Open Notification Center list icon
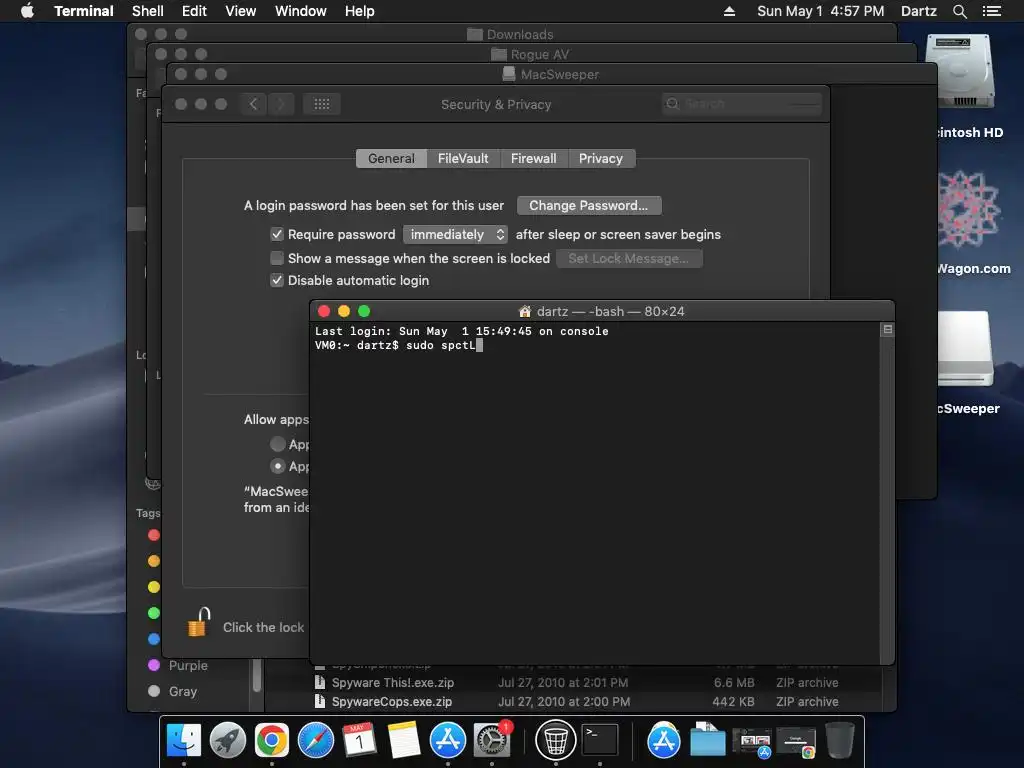This screenshot has width=1024, height=768. coord(992,11)
